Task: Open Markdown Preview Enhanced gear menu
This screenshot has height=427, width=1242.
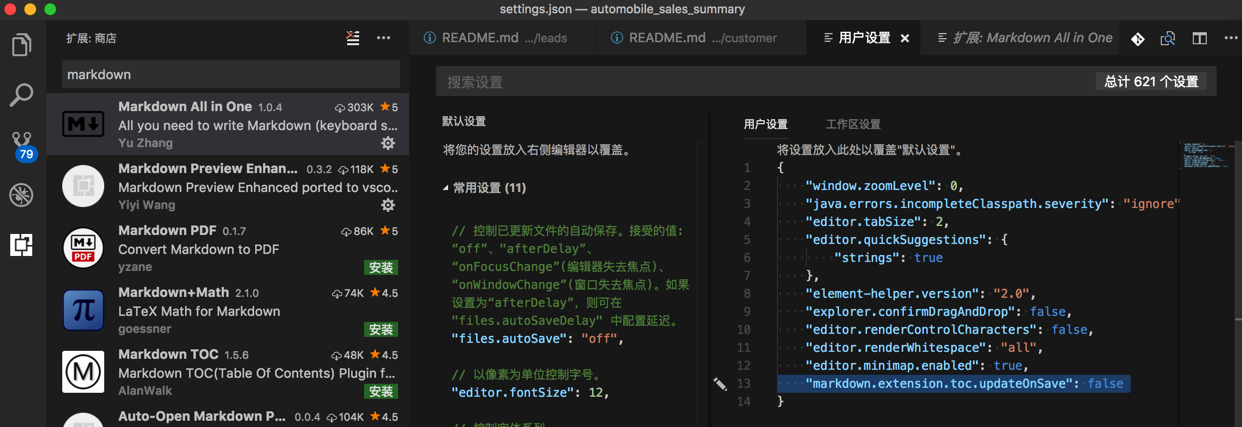Action: (x=388, y=205)
